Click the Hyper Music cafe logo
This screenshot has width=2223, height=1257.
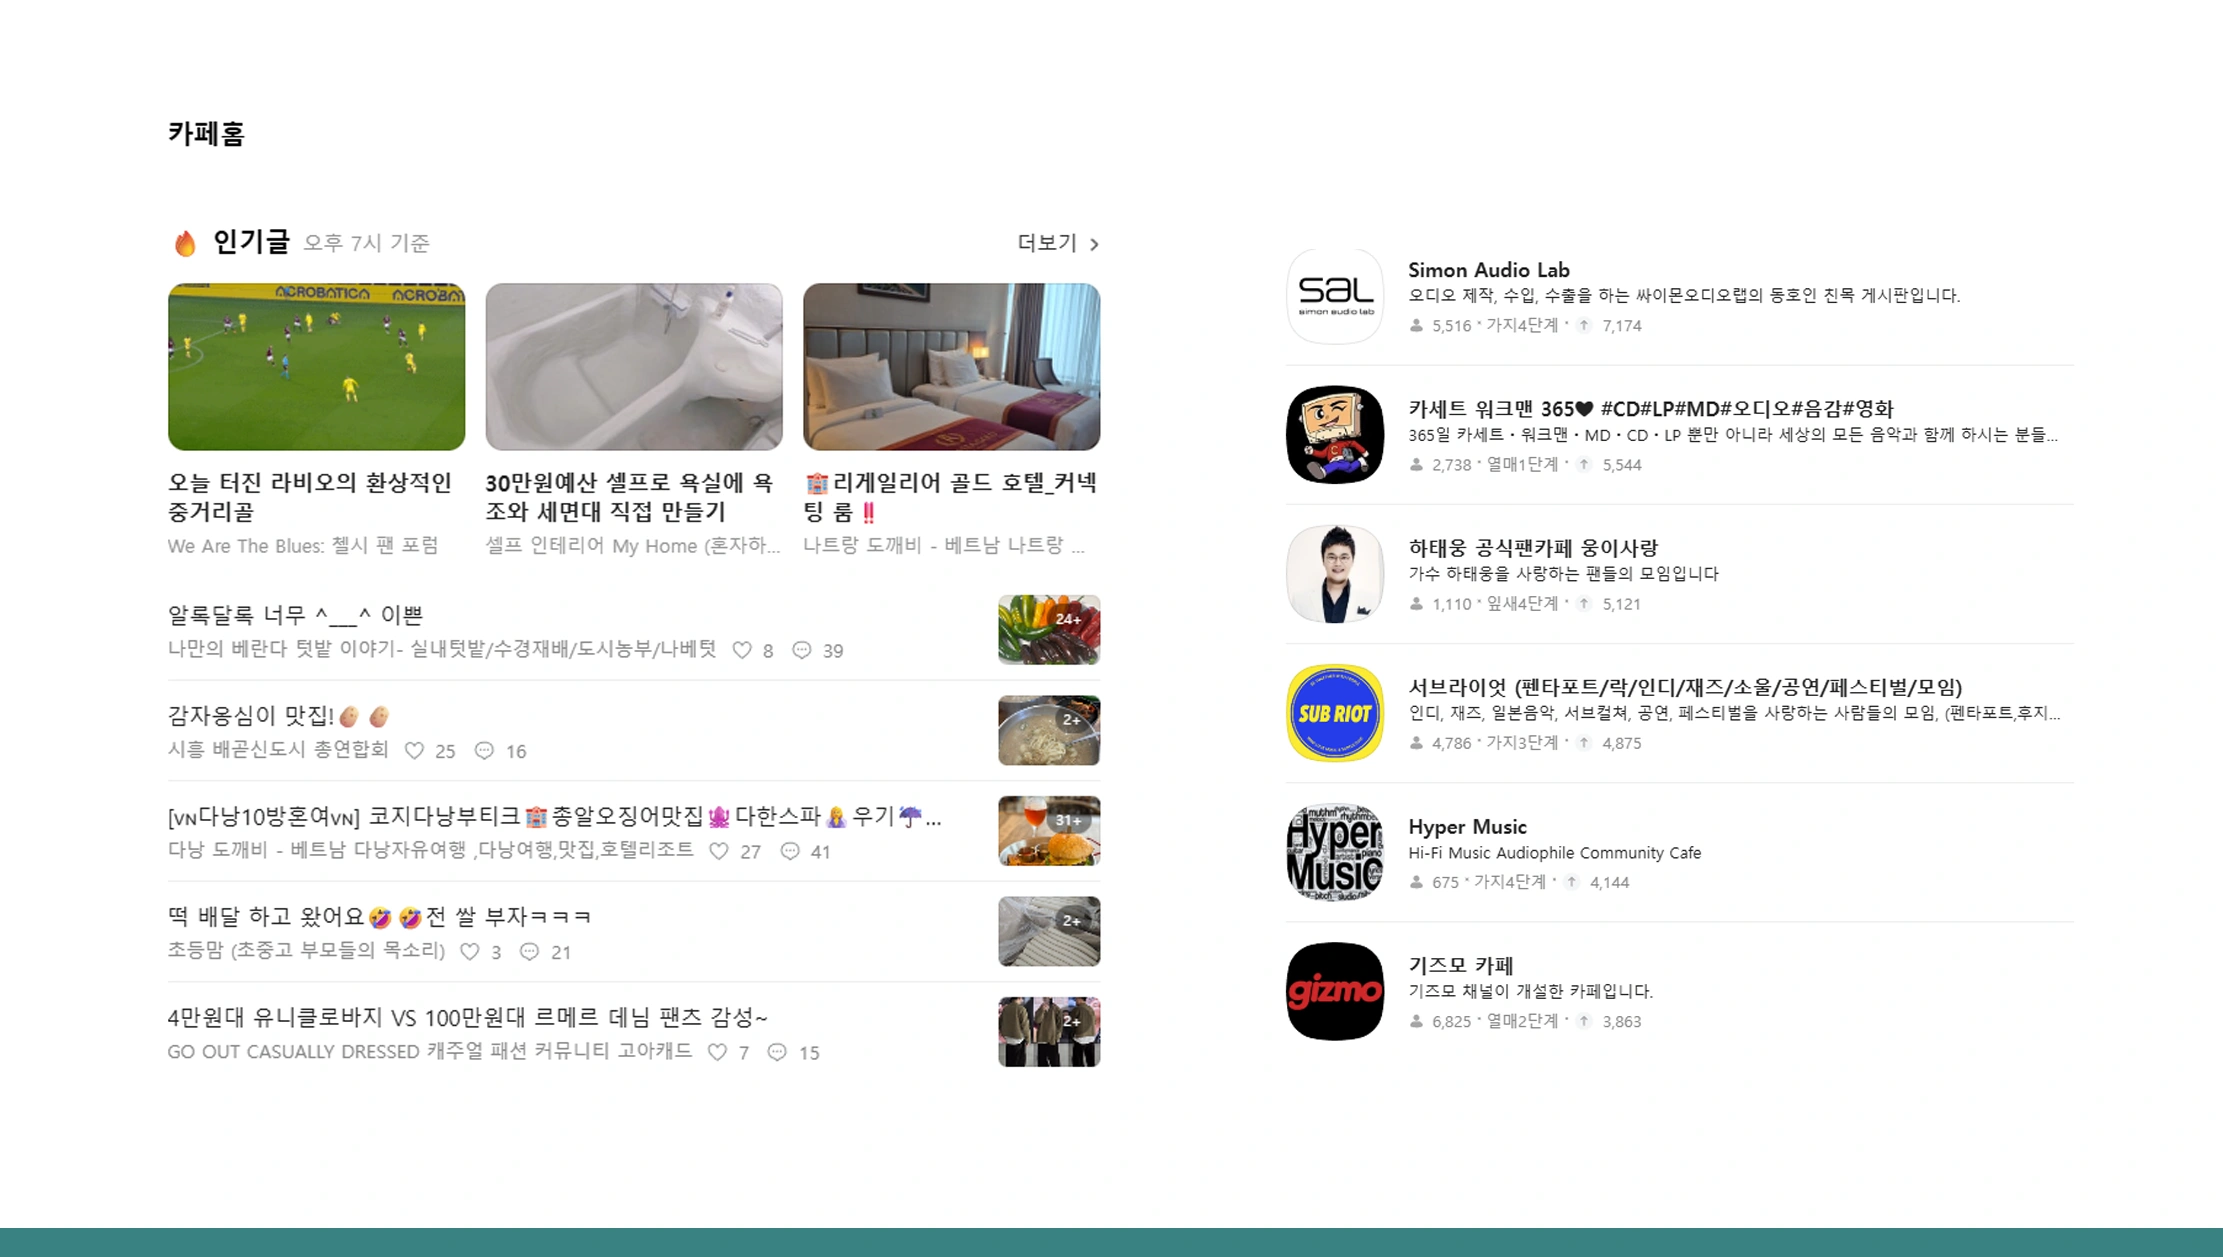coord(1334,852)
